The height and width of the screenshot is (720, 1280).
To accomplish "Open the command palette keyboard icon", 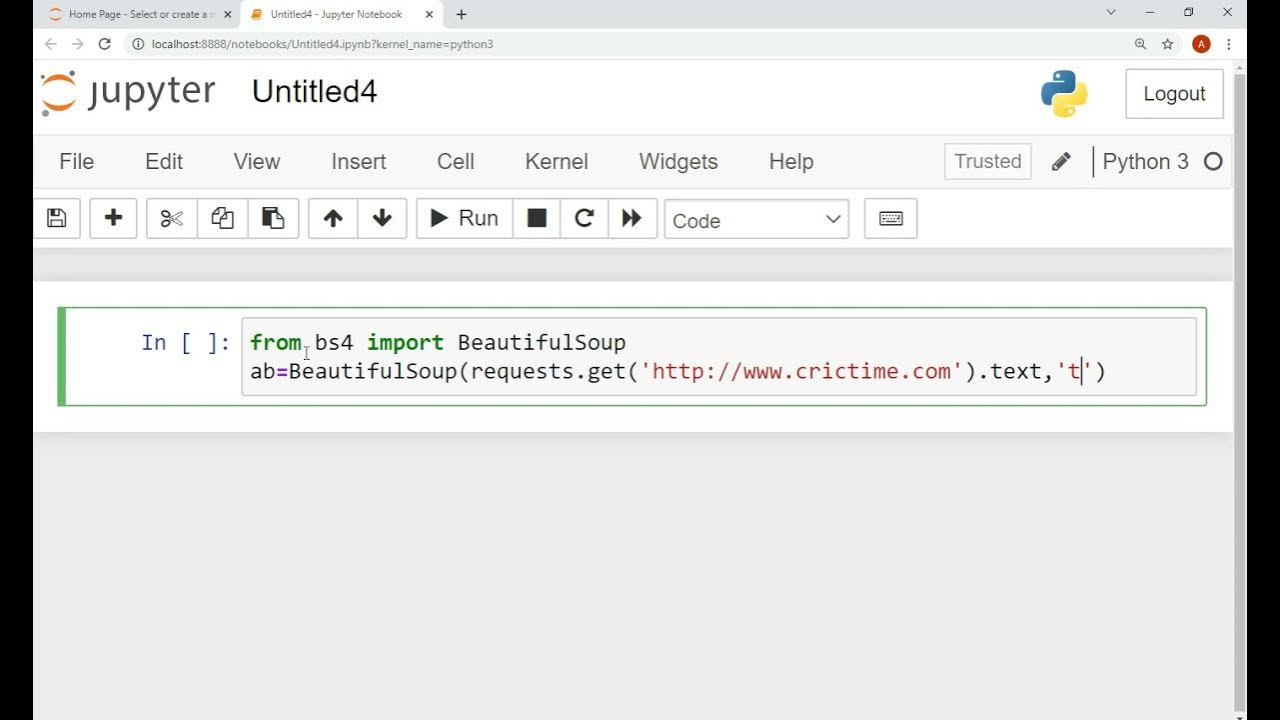I will (891, 219).
